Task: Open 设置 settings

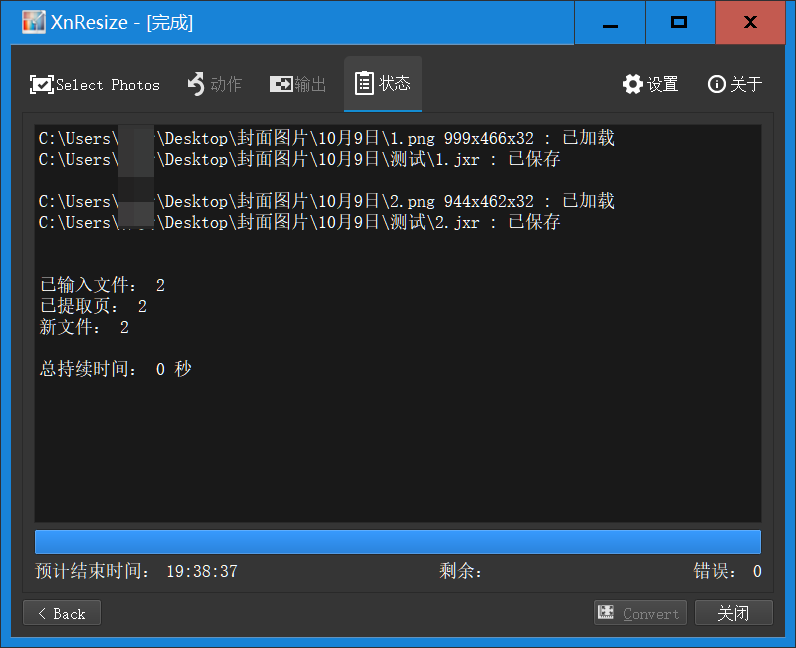Action: pyautogui.click(x=650, y=84)
